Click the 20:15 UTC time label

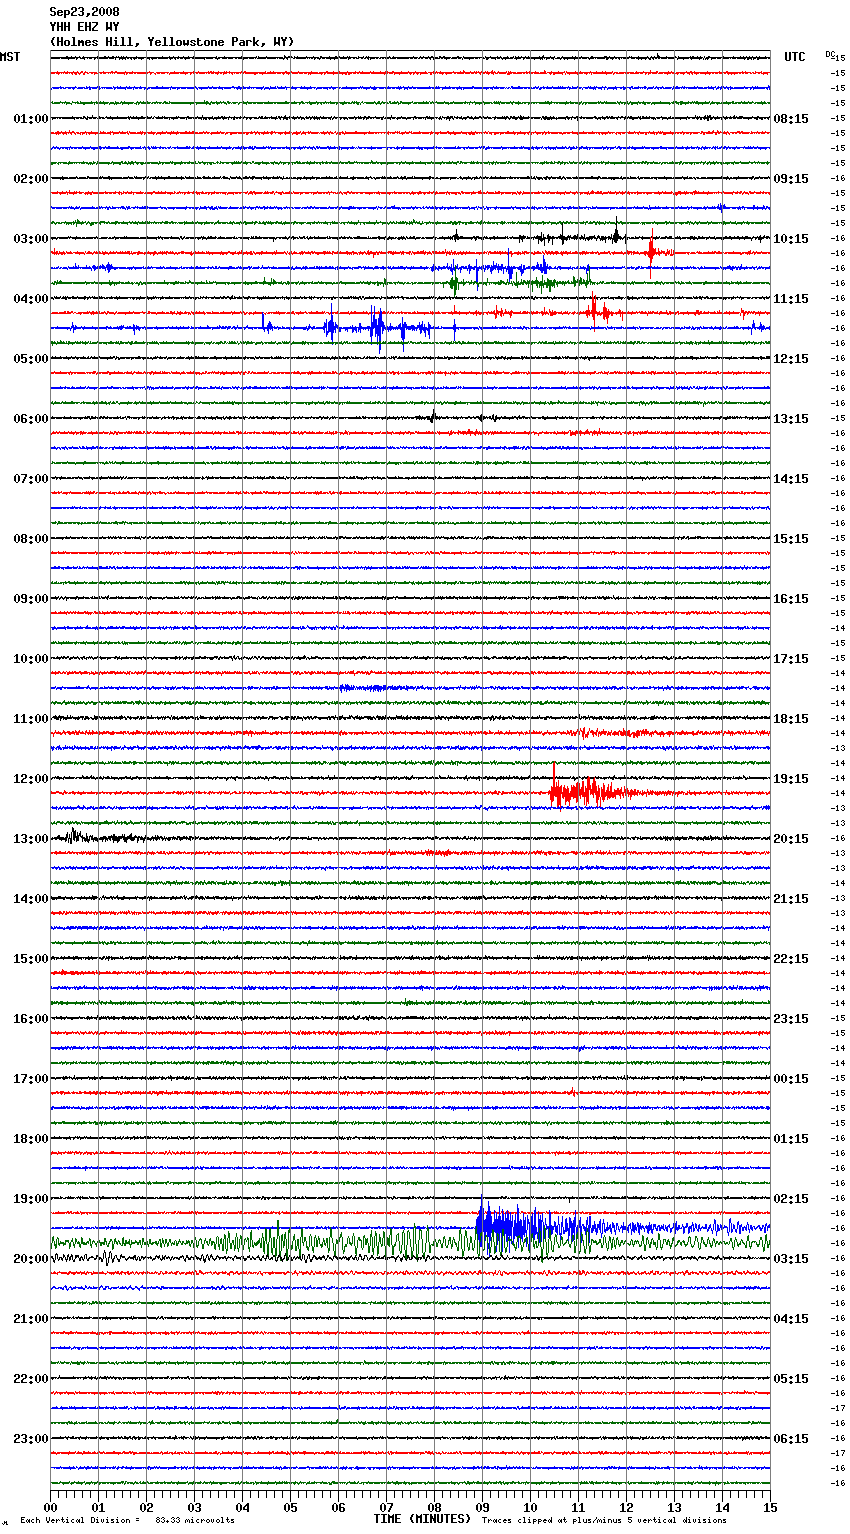pos(791,839)
